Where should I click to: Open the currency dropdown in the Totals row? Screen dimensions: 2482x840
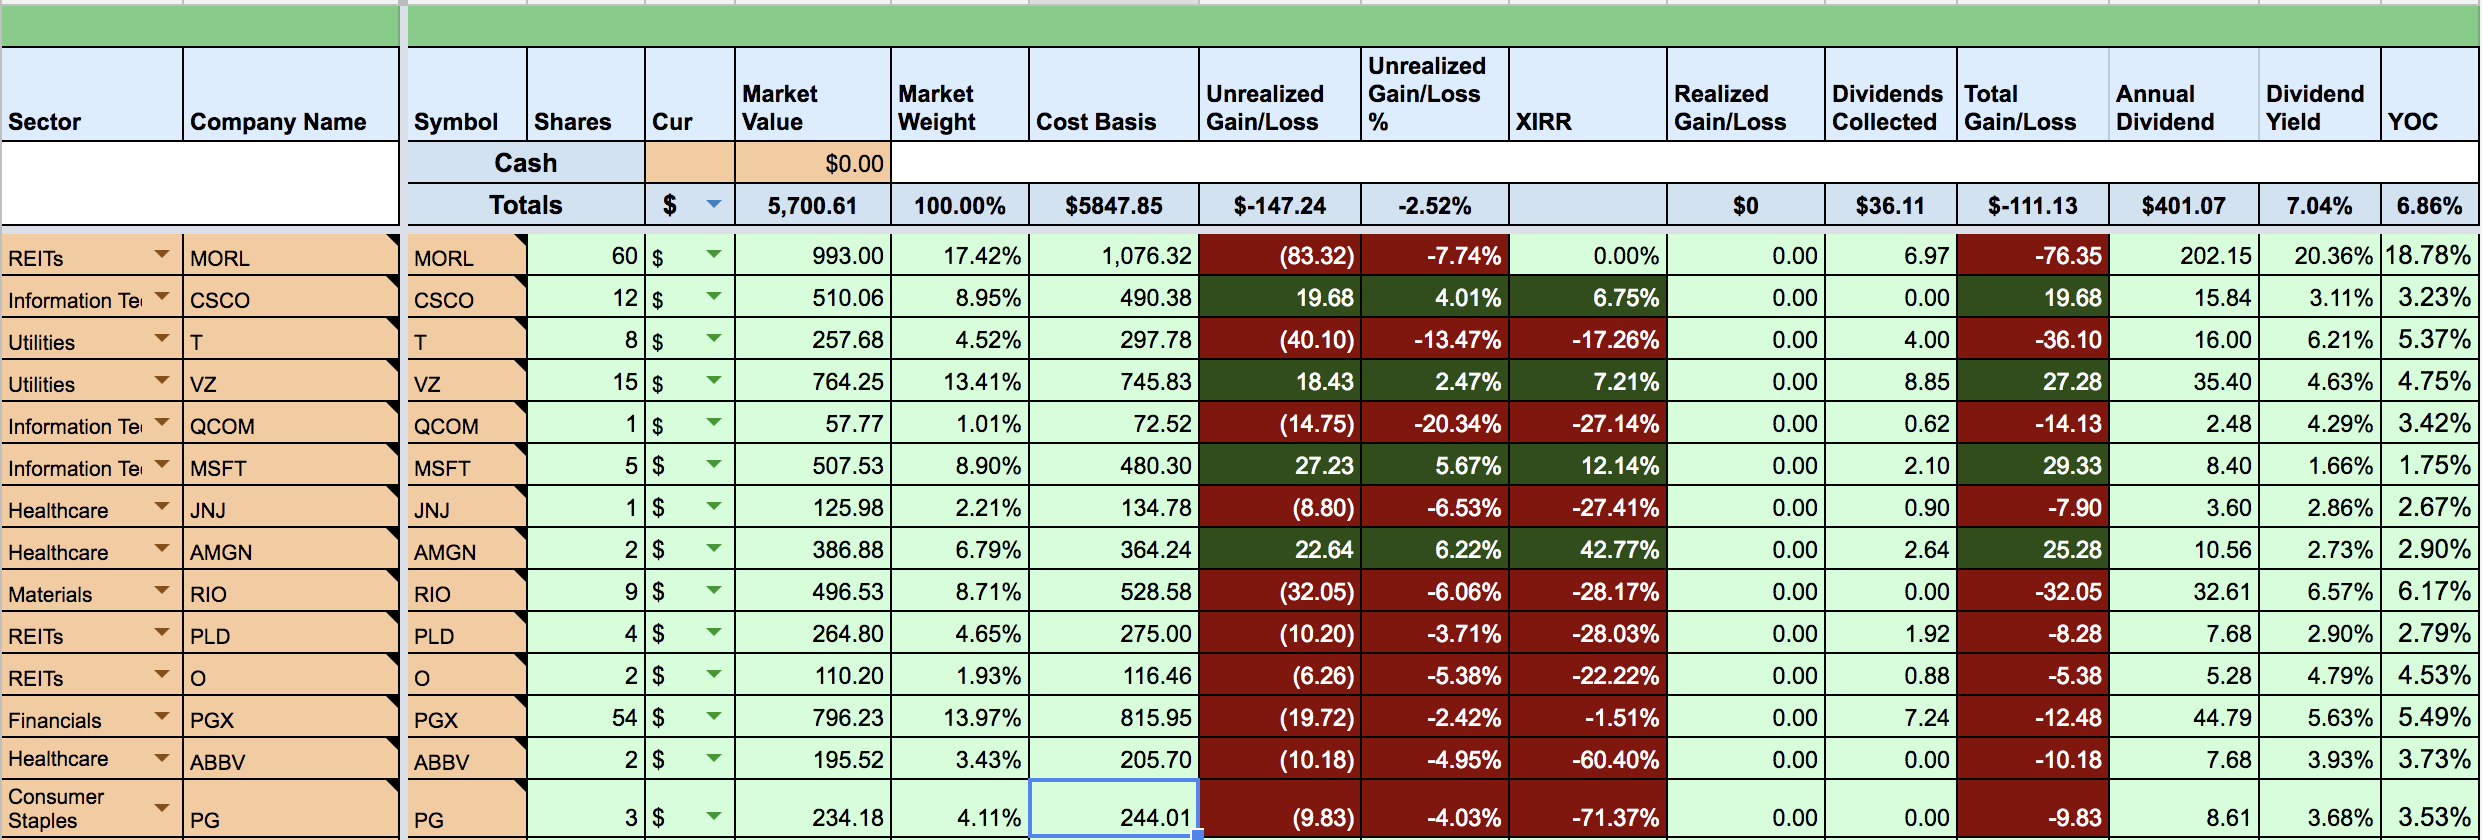[x=713, y=204]
